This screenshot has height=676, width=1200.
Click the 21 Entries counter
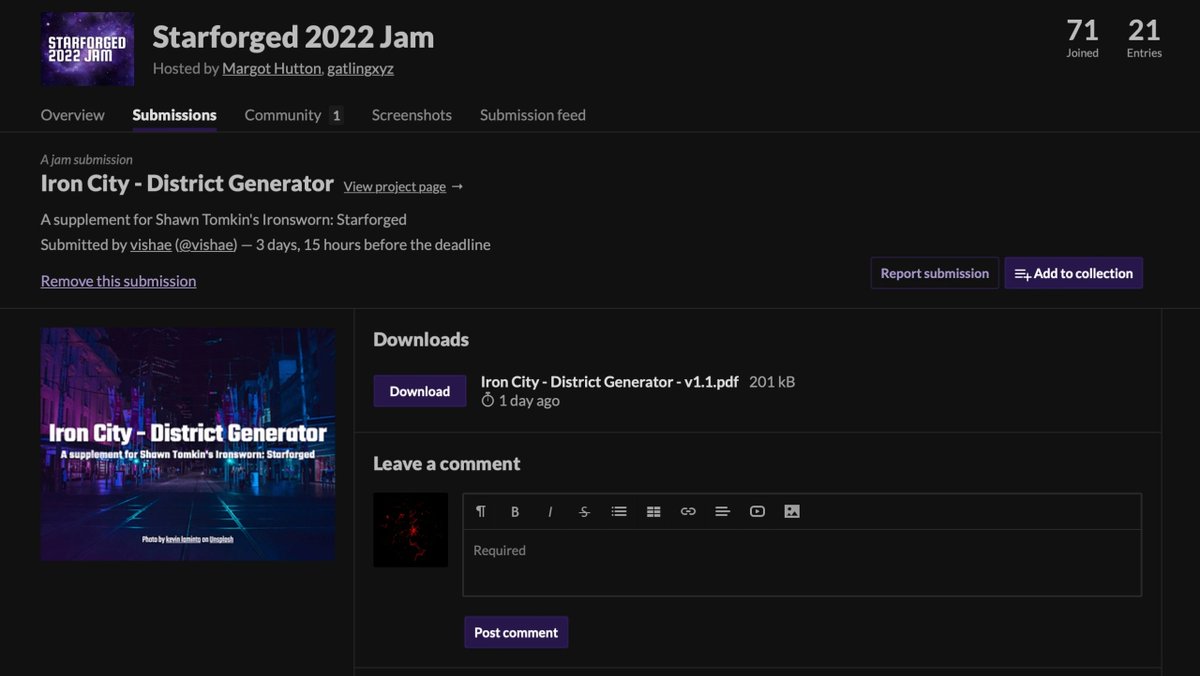click(x=1144, y=38)
